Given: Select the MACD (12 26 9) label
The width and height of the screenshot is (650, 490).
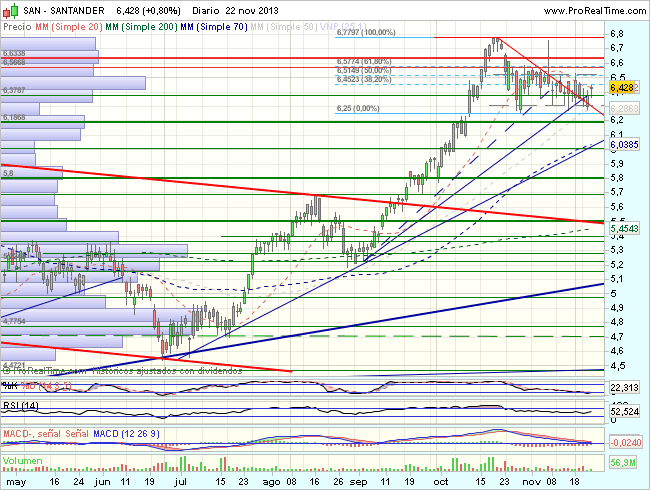Looking at the screenshot, I should pyautogui.click(x=126, y=434).
